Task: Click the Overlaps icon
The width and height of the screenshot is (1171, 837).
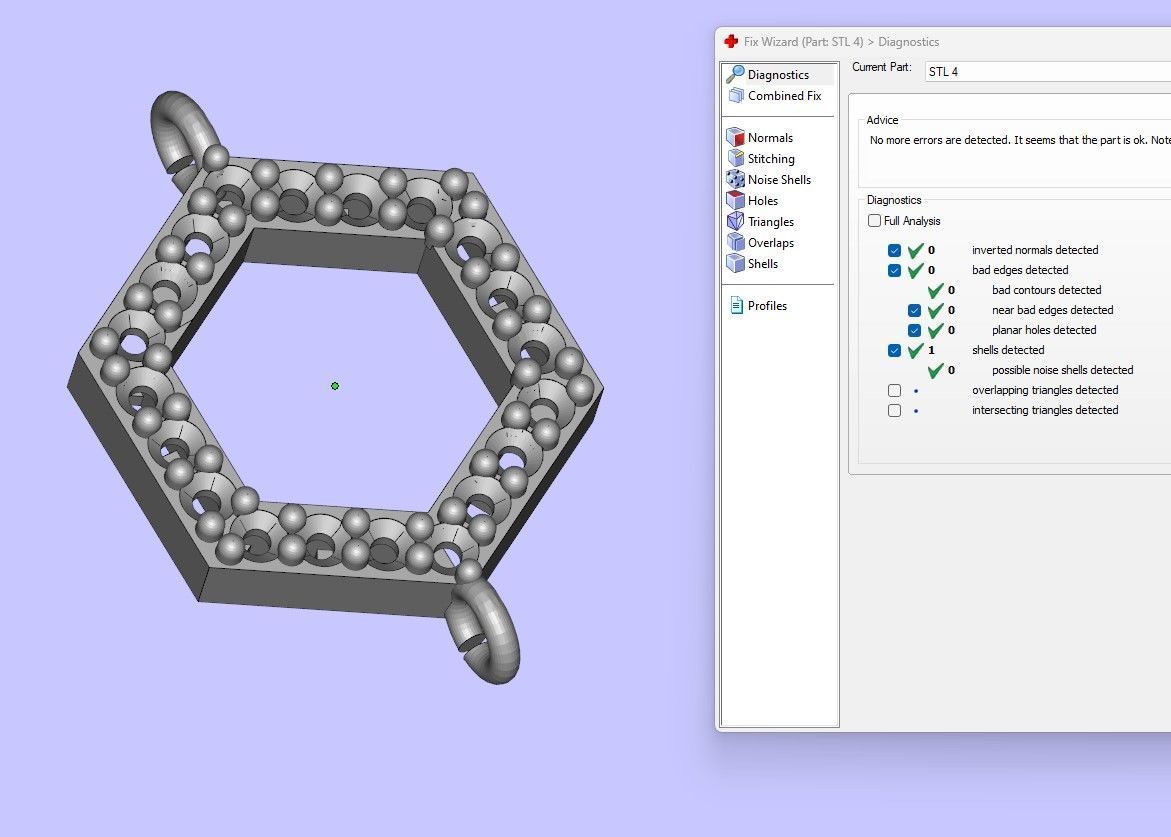Action: (736, 242)
